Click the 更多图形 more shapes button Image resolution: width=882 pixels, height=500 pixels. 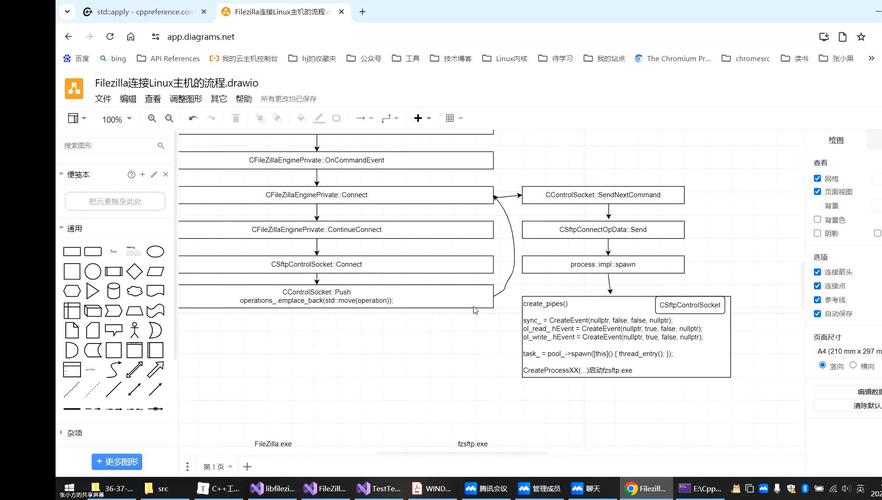point(117,462)
